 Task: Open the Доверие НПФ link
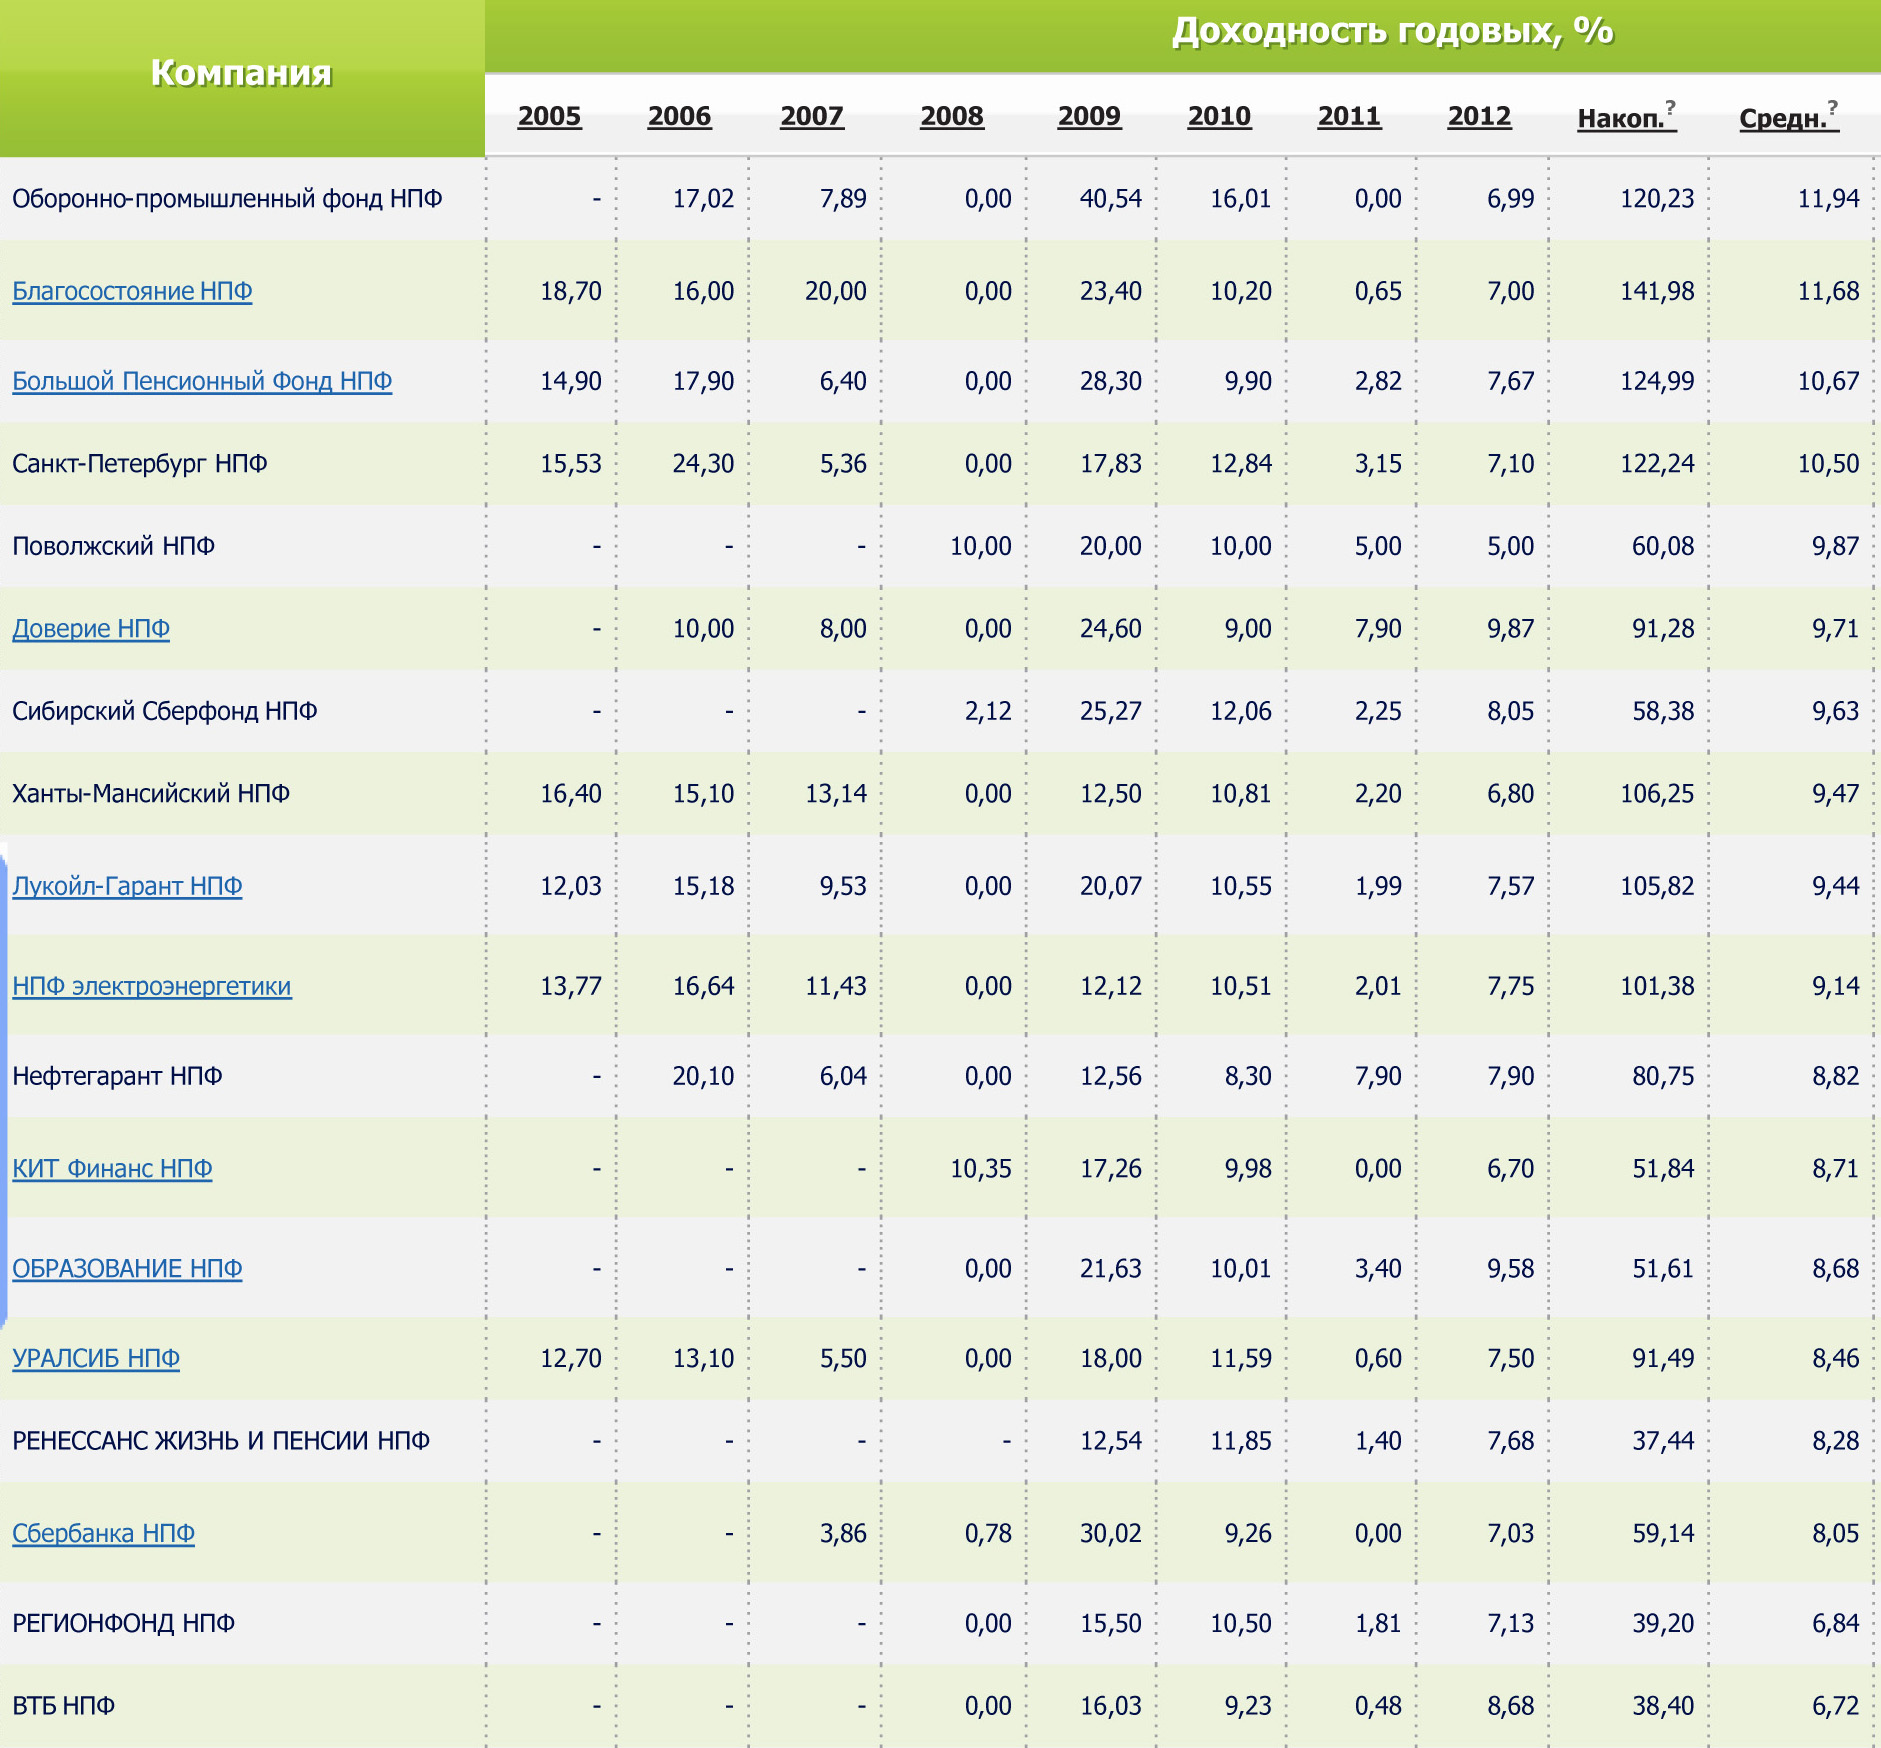[91, 628]
